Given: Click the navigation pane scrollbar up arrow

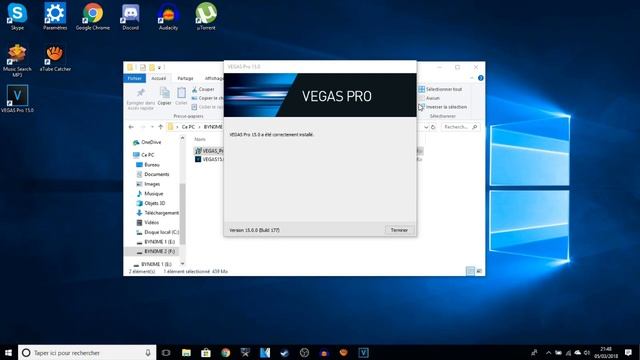Looking at the screenshot, I should click(182, 138).
